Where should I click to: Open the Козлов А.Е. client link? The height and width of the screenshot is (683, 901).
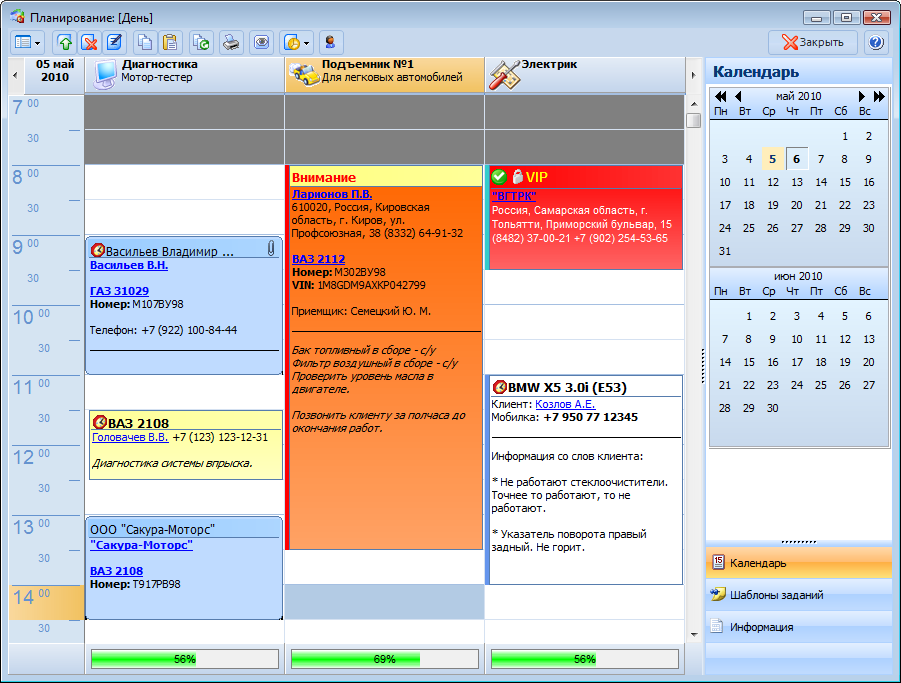click(565, 404)
